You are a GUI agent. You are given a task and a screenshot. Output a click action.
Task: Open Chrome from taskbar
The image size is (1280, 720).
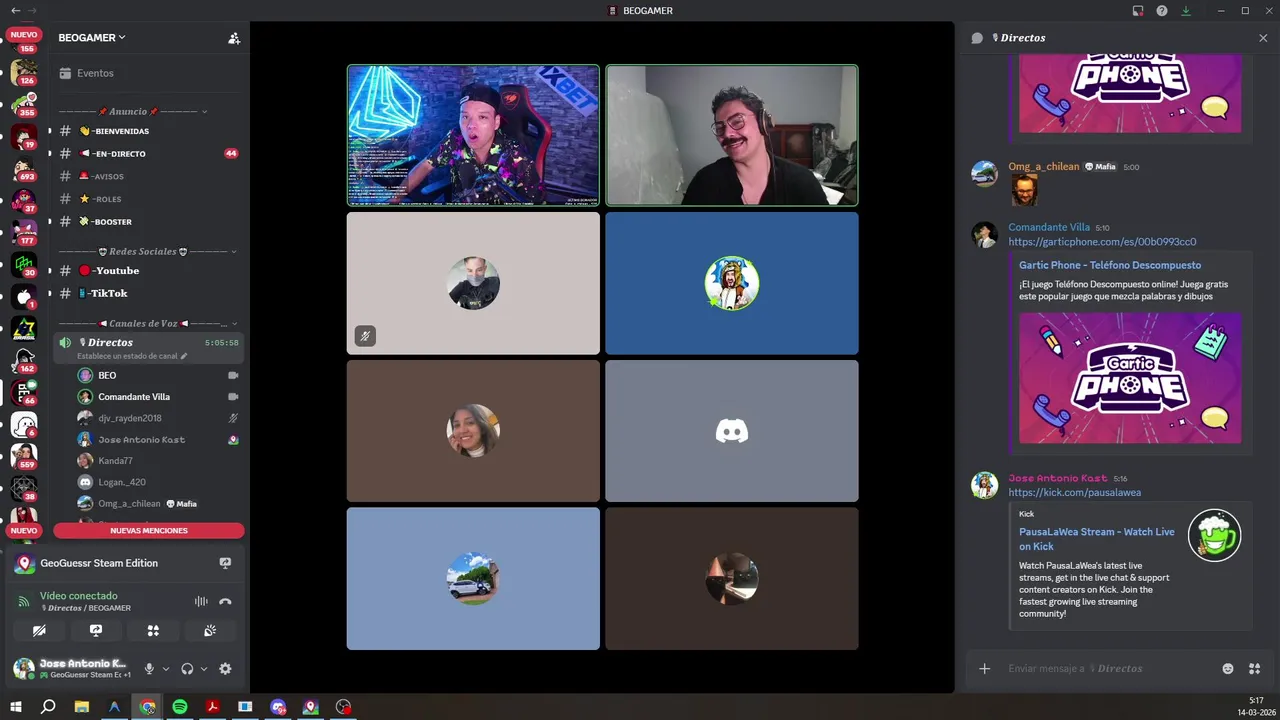(147, 707)
